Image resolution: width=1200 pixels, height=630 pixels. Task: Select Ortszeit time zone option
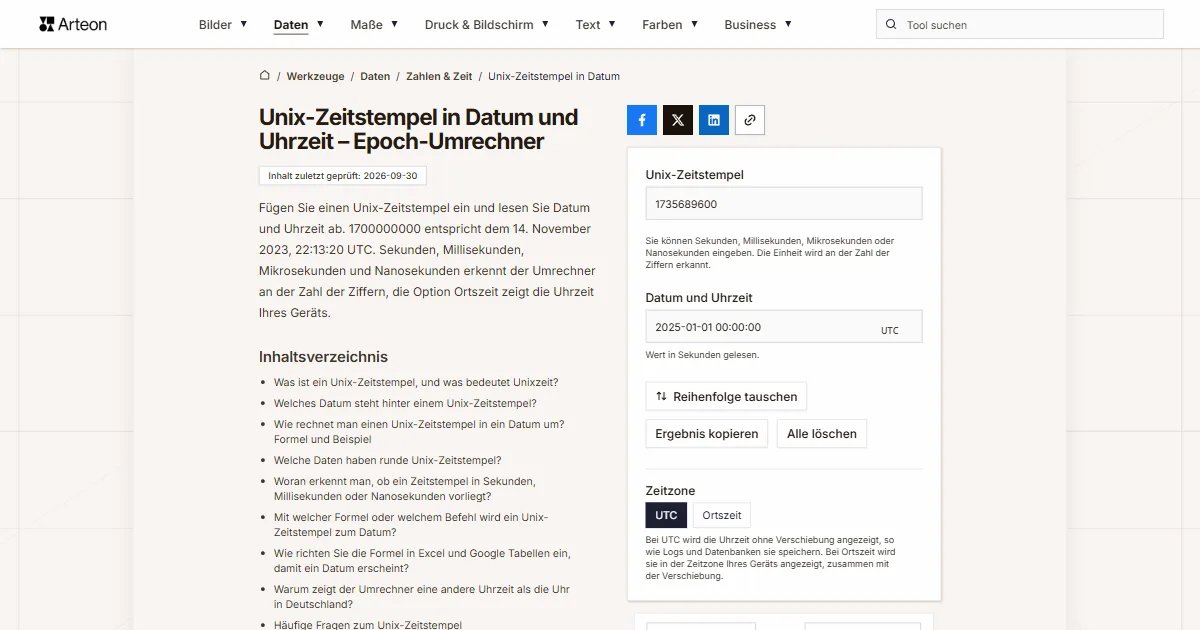pyautogui.click(x=722, y=516)
